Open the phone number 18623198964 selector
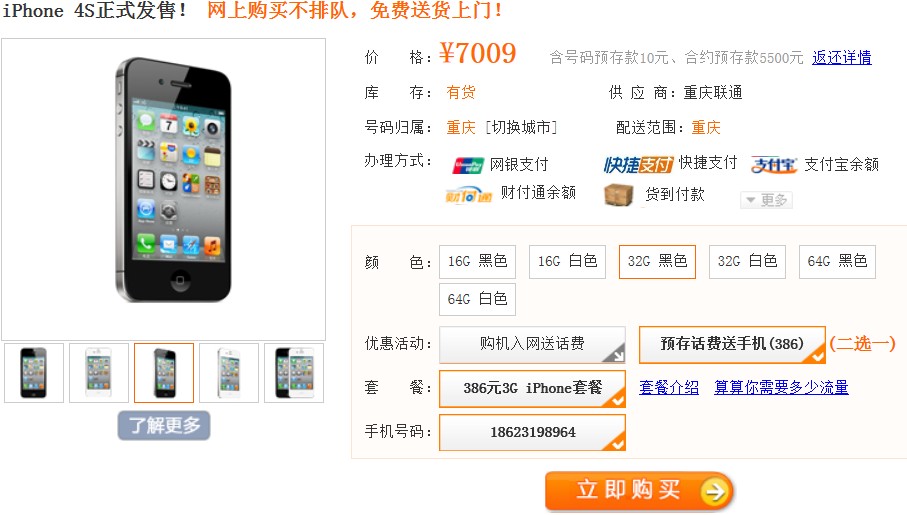This screenshot has height=515, width=907. (532, 432)
